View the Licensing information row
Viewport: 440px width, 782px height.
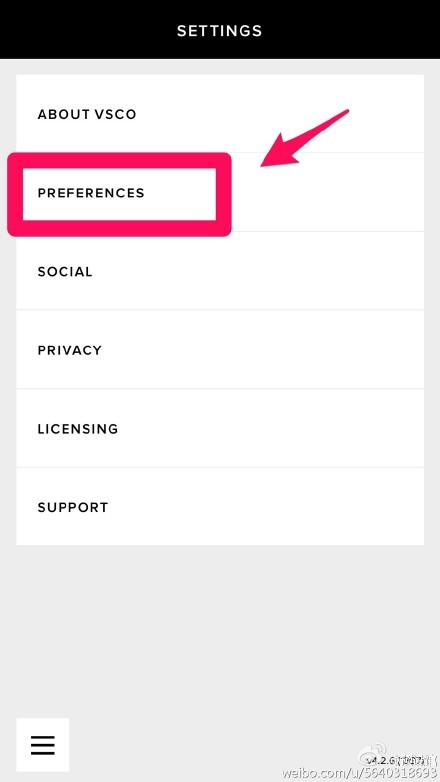(x=220, y=428)
